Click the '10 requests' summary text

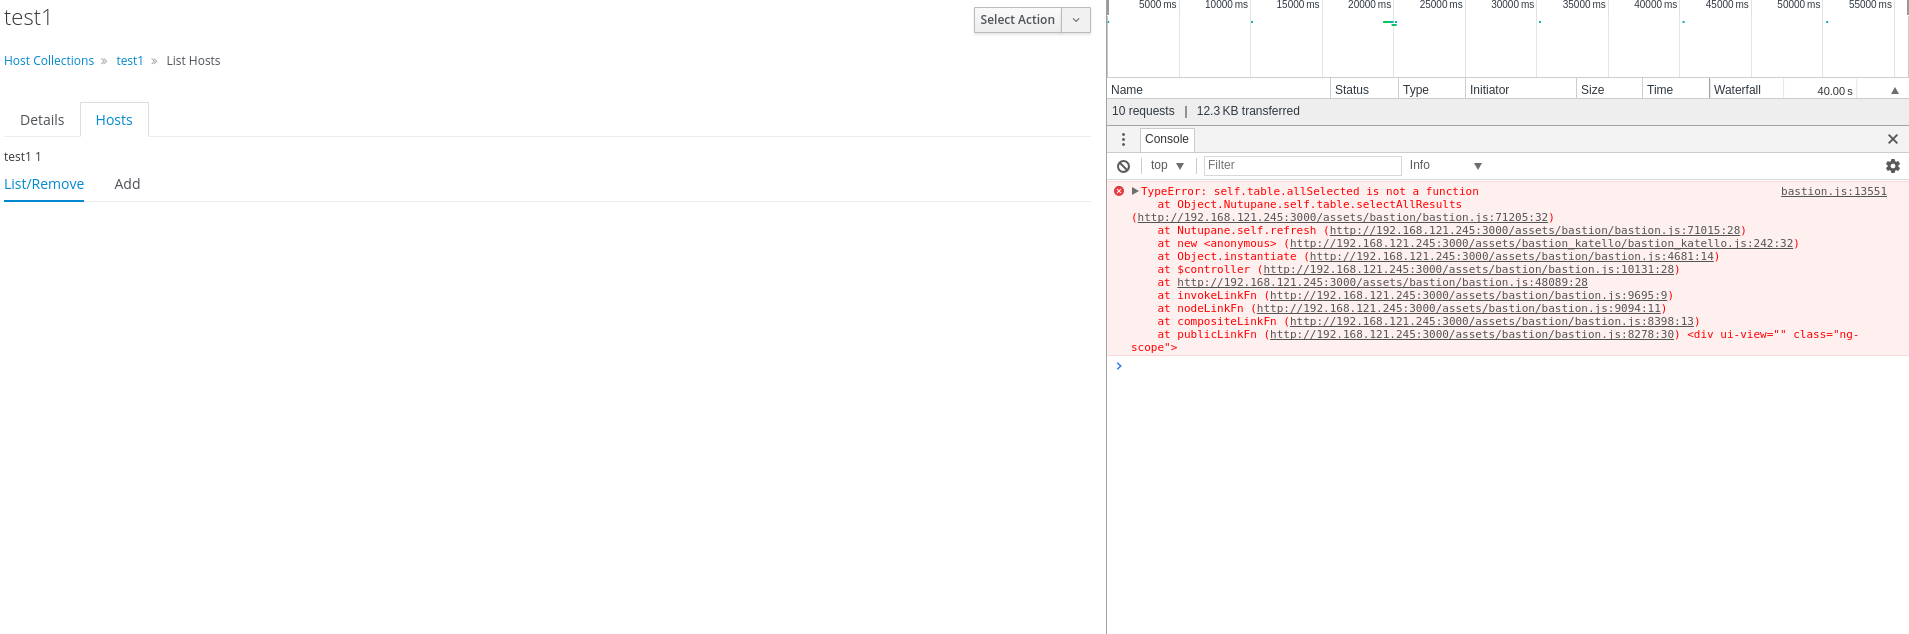coord(1143,112)
